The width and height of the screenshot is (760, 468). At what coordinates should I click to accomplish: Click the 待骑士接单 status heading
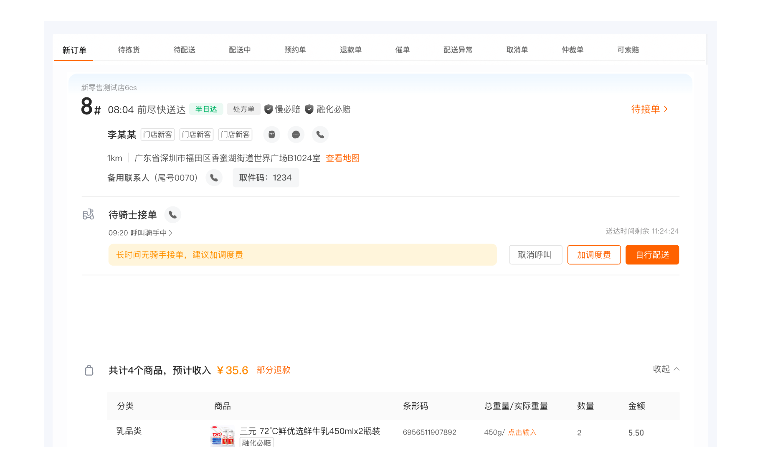132,215
